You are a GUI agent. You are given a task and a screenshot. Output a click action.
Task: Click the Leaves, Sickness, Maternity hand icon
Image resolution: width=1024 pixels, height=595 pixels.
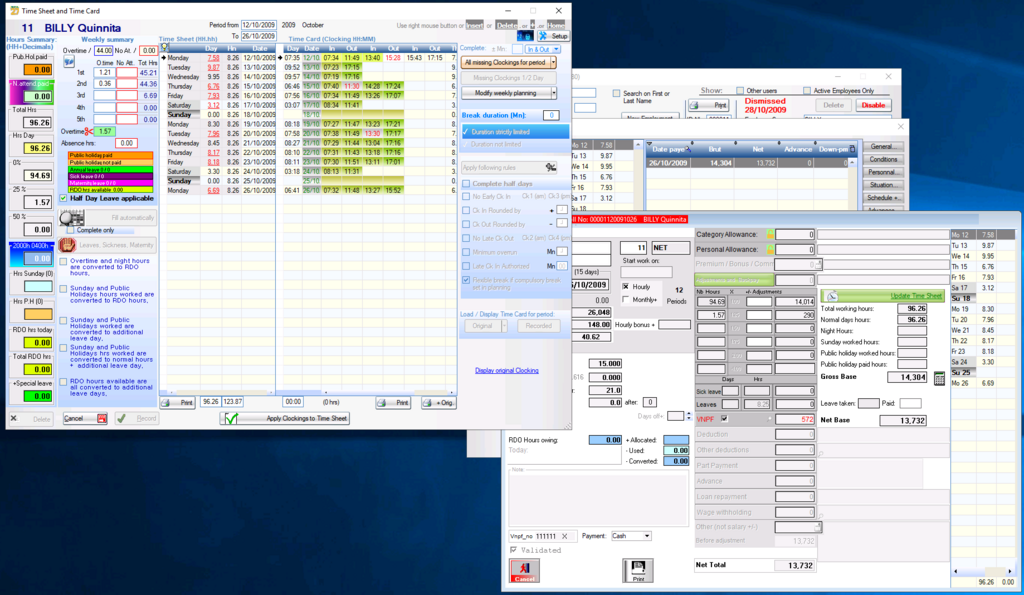(67, 244)
